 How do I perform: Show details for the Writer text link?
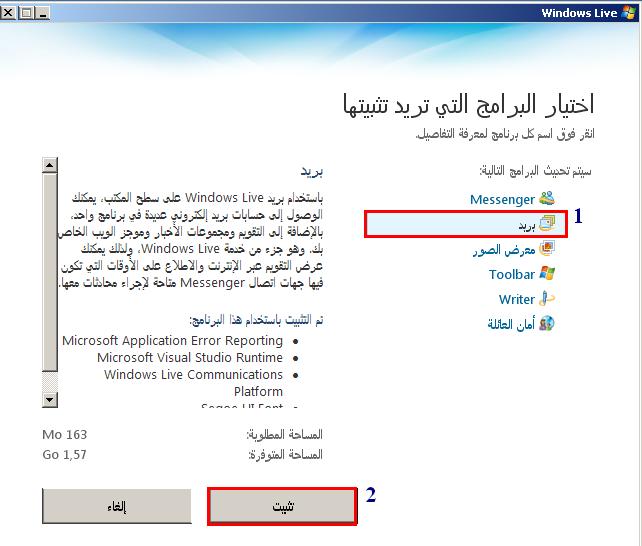point(517,300)
